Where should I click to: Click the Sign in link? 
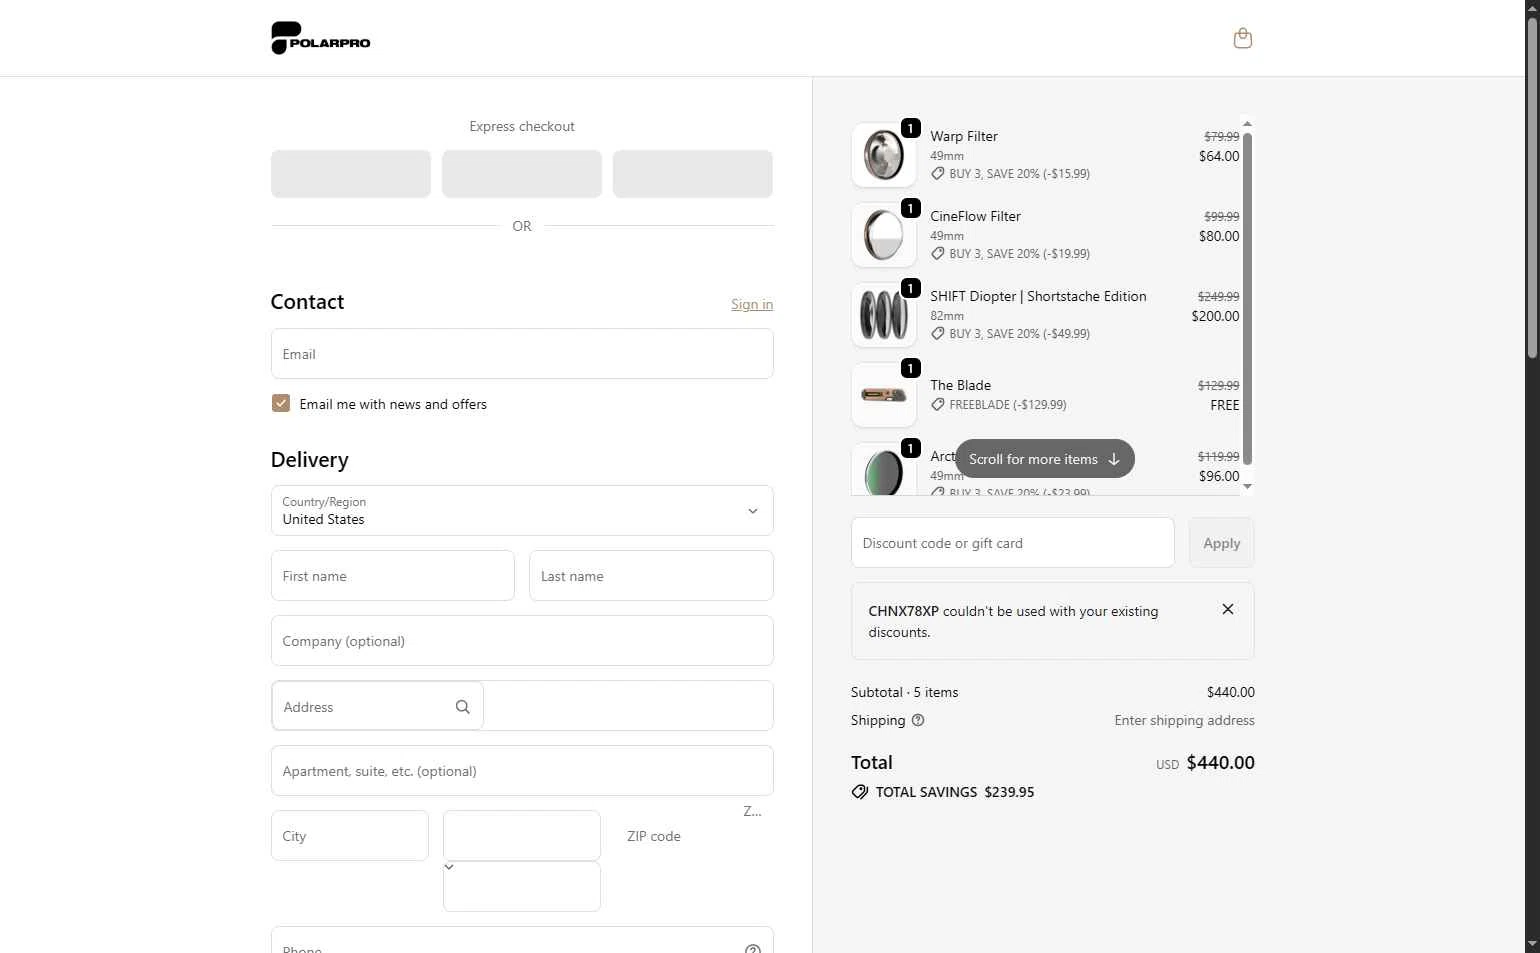752,304
